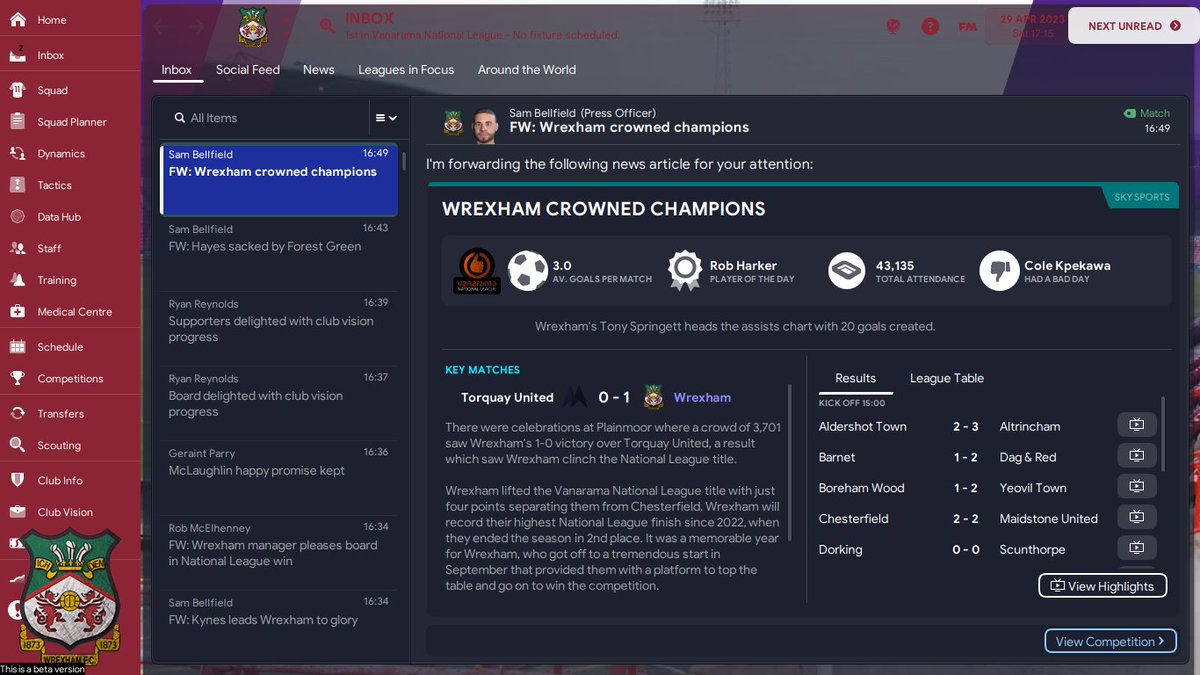Click the View Highlights button
Image resolution: width=1200 pixels, height=675 pixels.
[x=1103, y=586]
